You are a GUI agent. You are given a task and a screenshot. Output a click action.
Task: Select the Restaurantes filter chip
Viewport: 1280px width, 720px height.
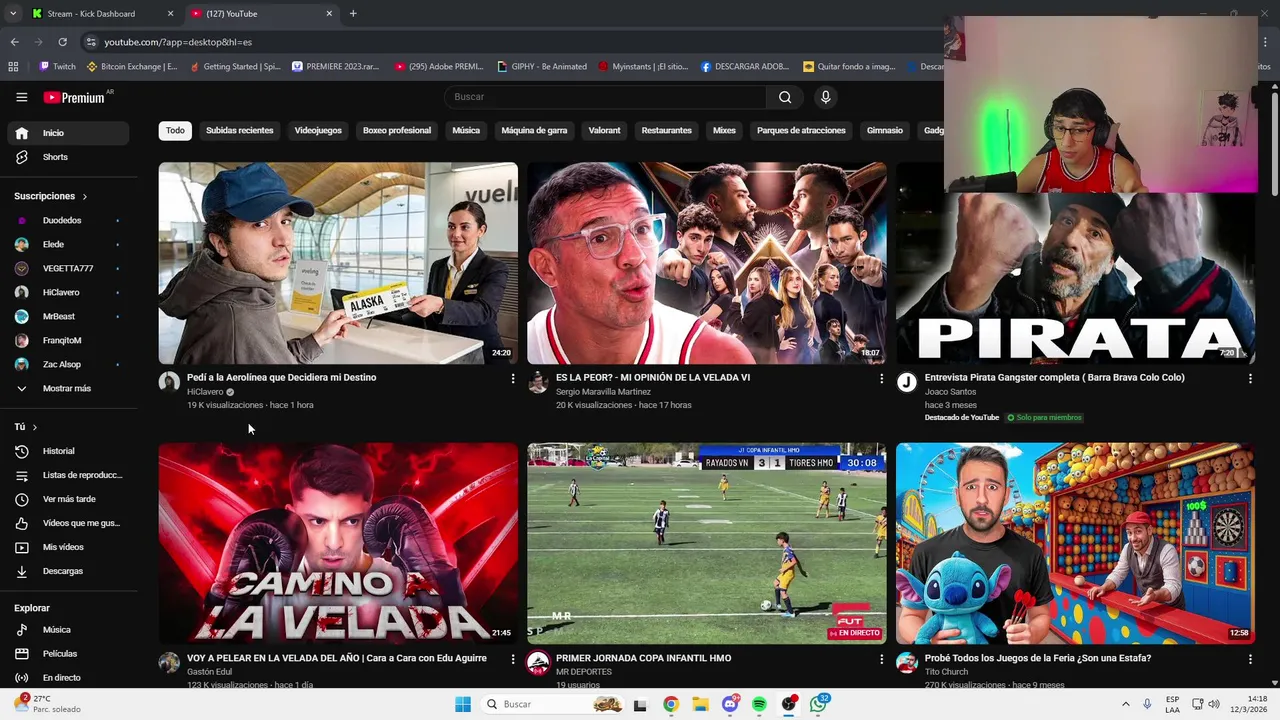666,131
